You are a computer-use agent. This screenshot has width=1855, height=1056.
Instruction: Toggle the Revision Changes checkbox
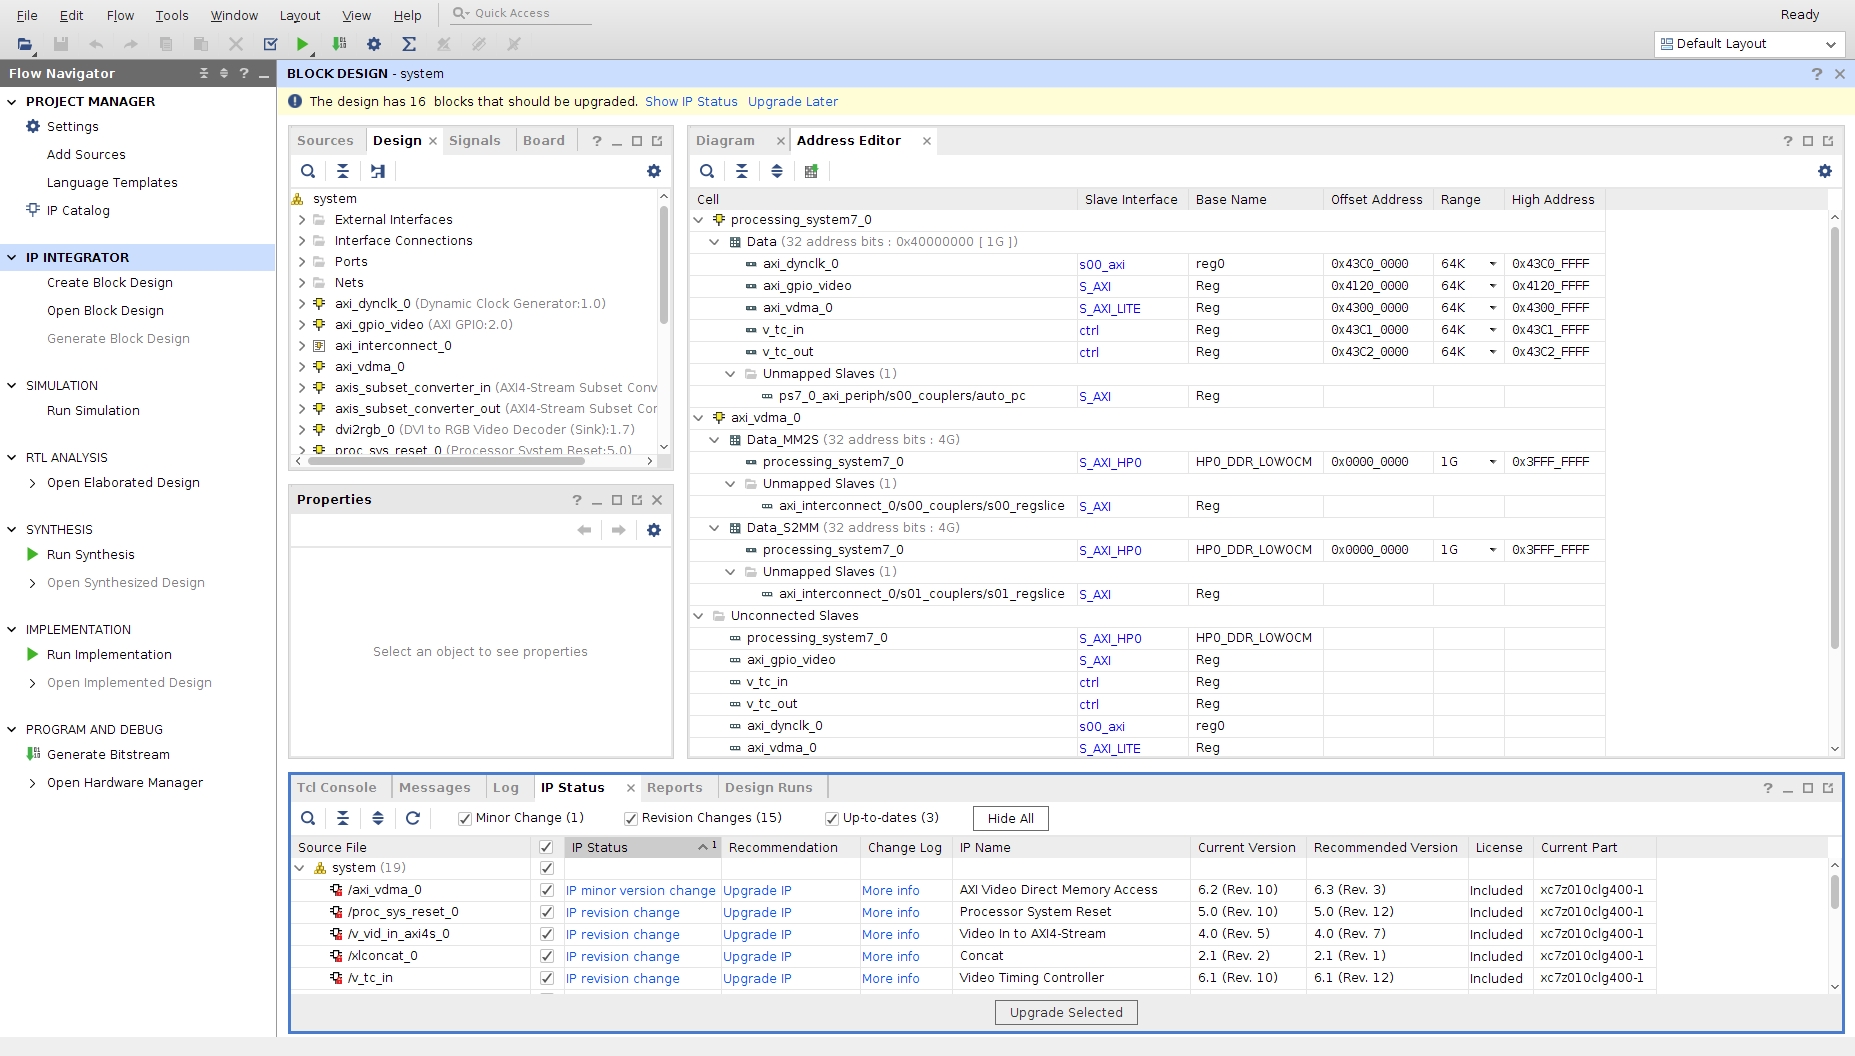coord(631,818)
